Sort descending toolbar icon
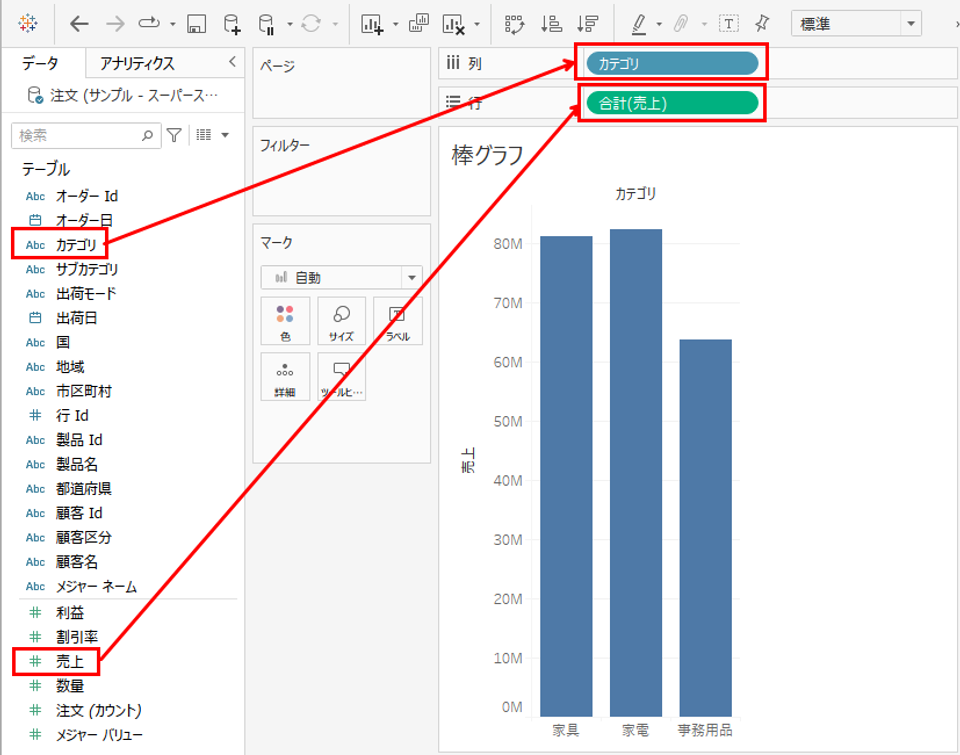Viewport: 960px width, 755px height. point(587,24)
